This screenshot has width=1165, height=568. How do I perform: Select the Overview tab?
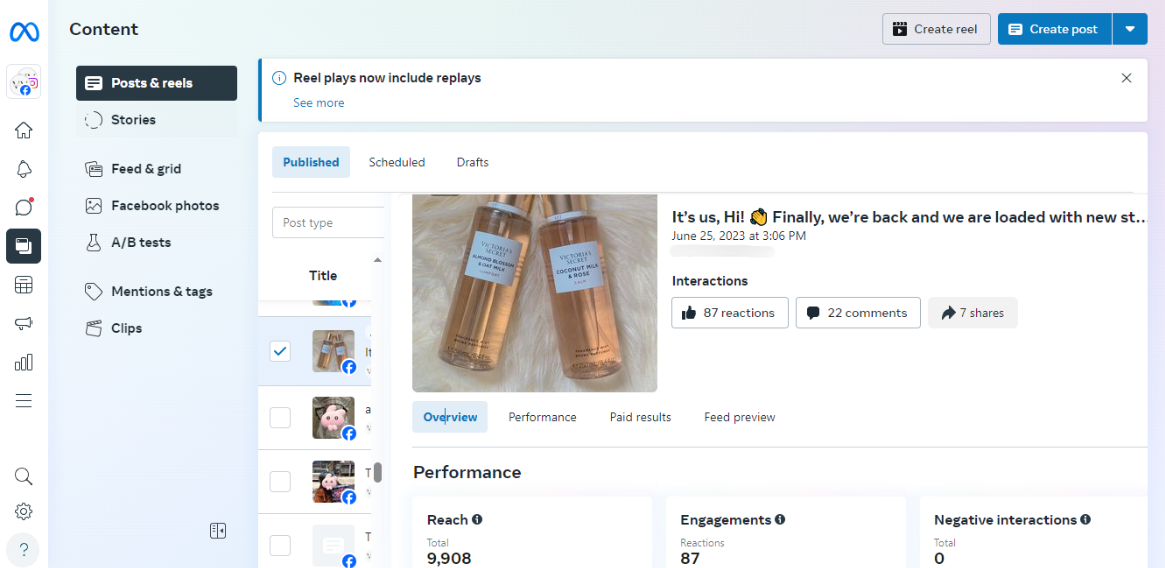click(450, 417)
